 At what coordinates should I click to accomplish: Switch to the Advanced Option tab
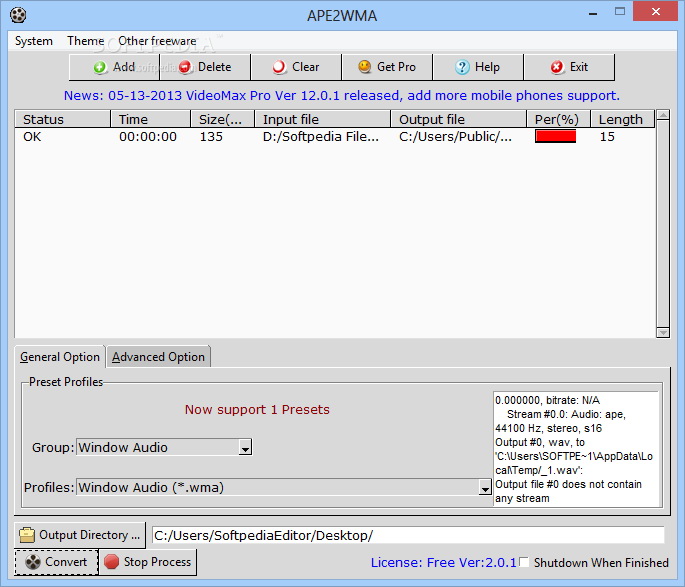point(158,357)
